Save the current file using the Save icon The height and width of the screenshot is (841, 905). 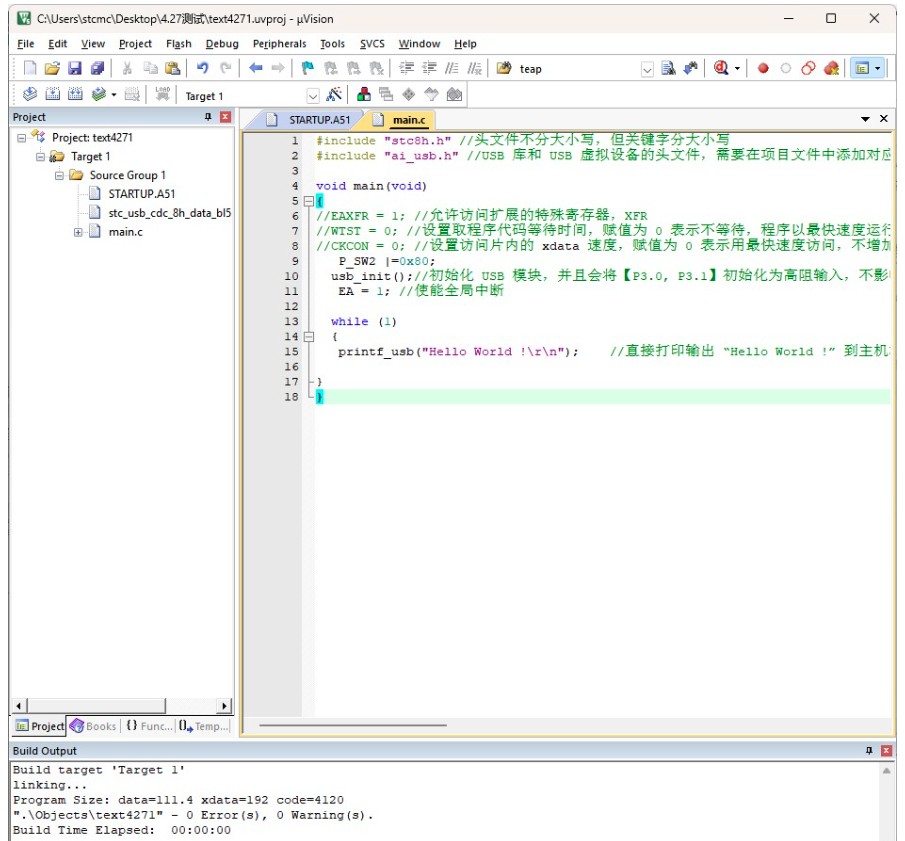(75, 68)
